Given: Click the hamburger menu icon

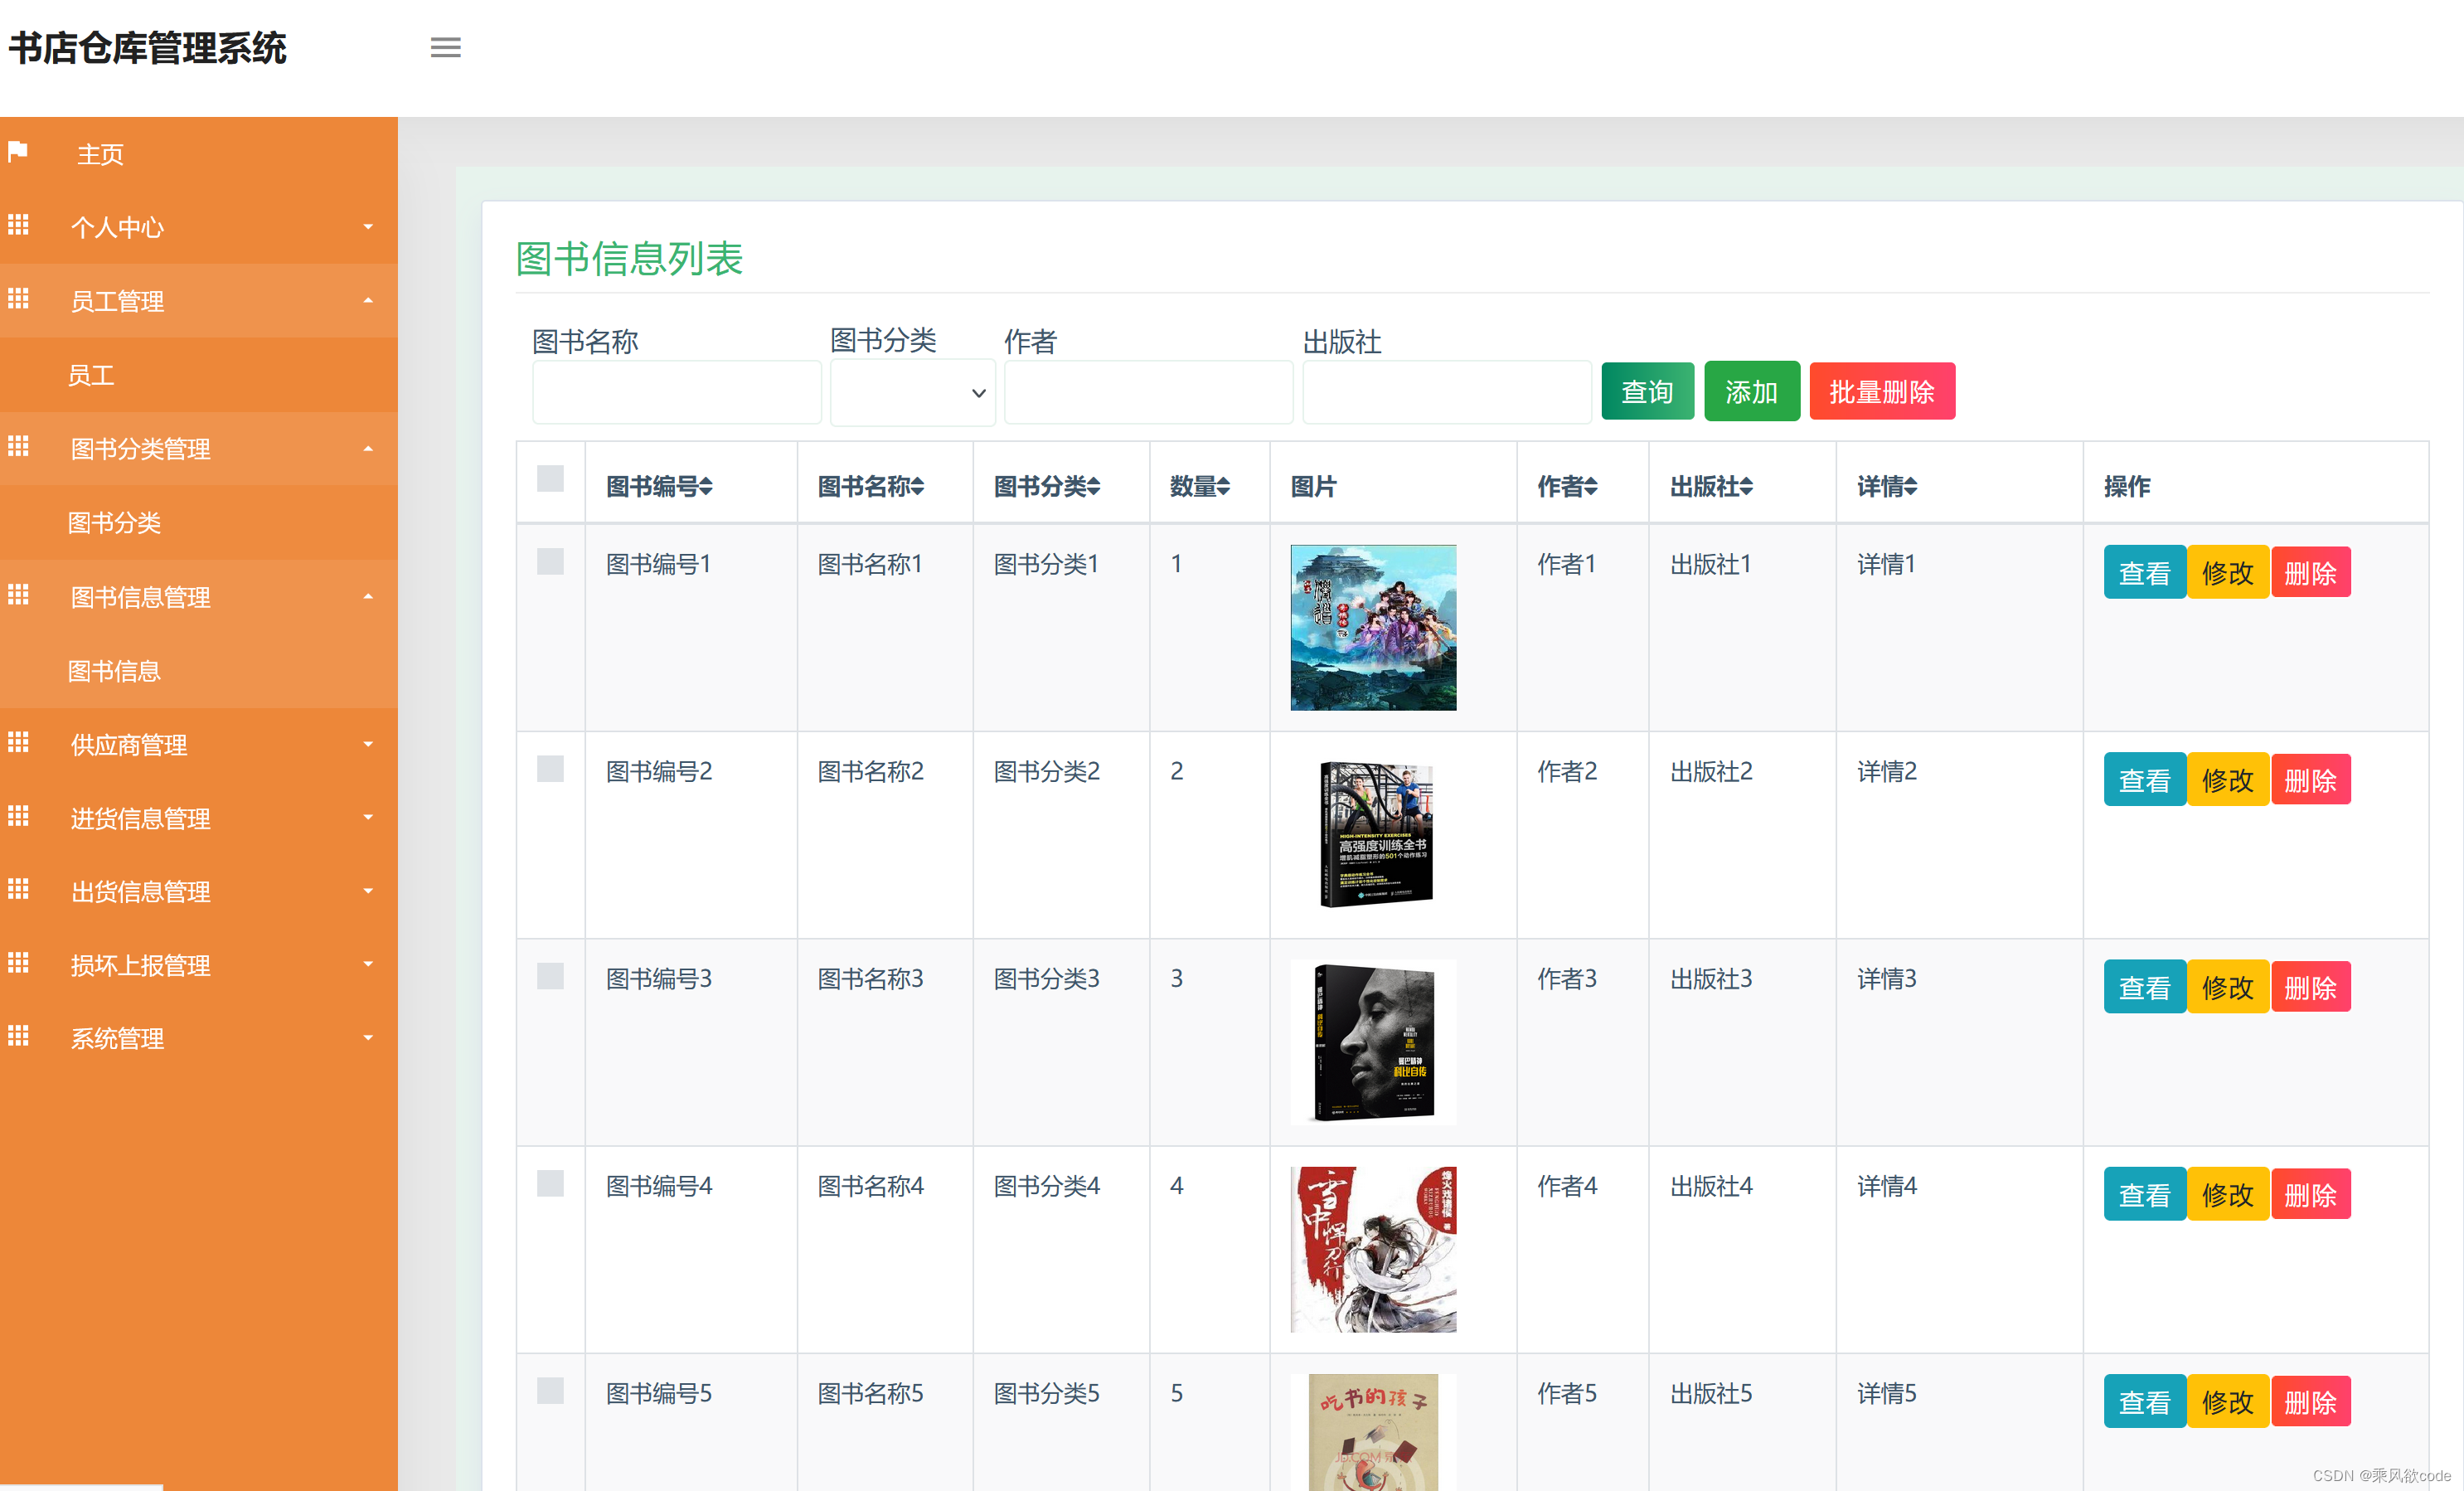Looking at the screenshot, I should tap(446, 48).
